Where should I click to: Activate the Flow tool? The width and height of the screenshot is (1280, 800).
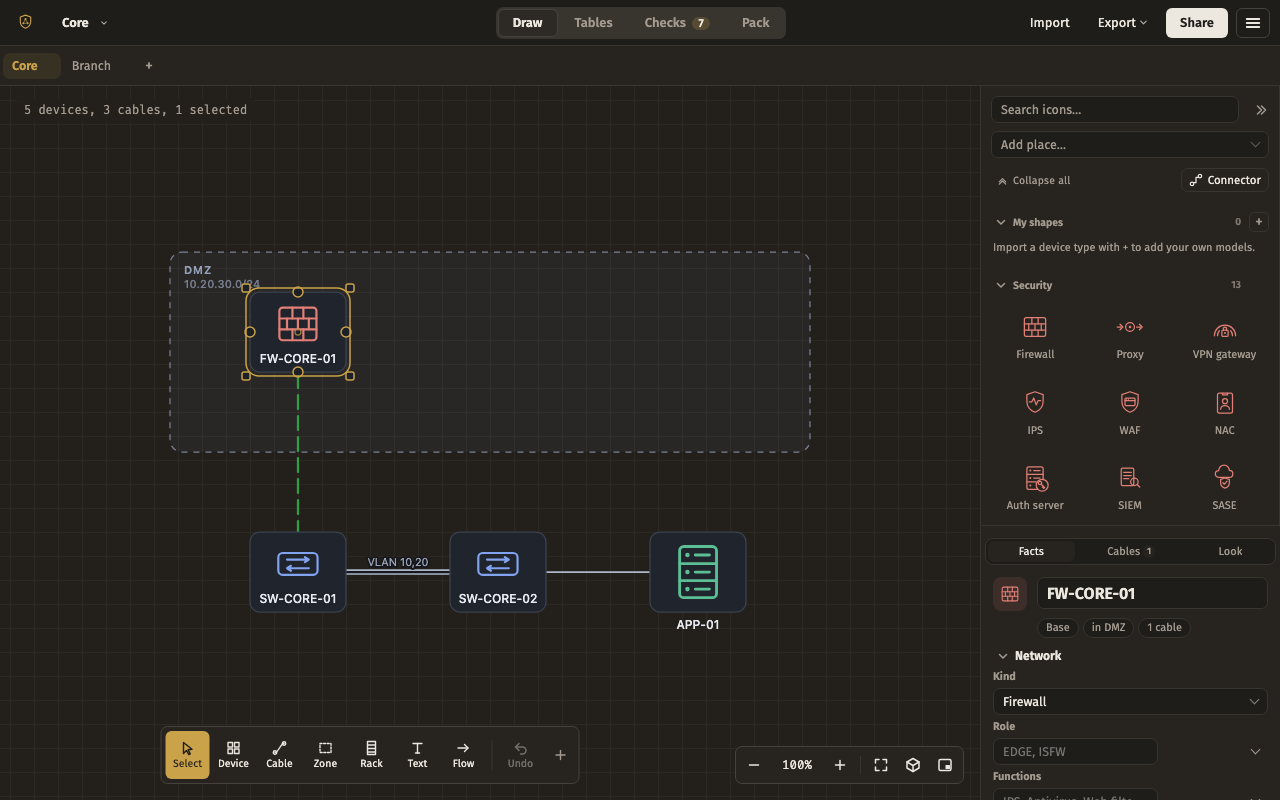pos(463,755)
